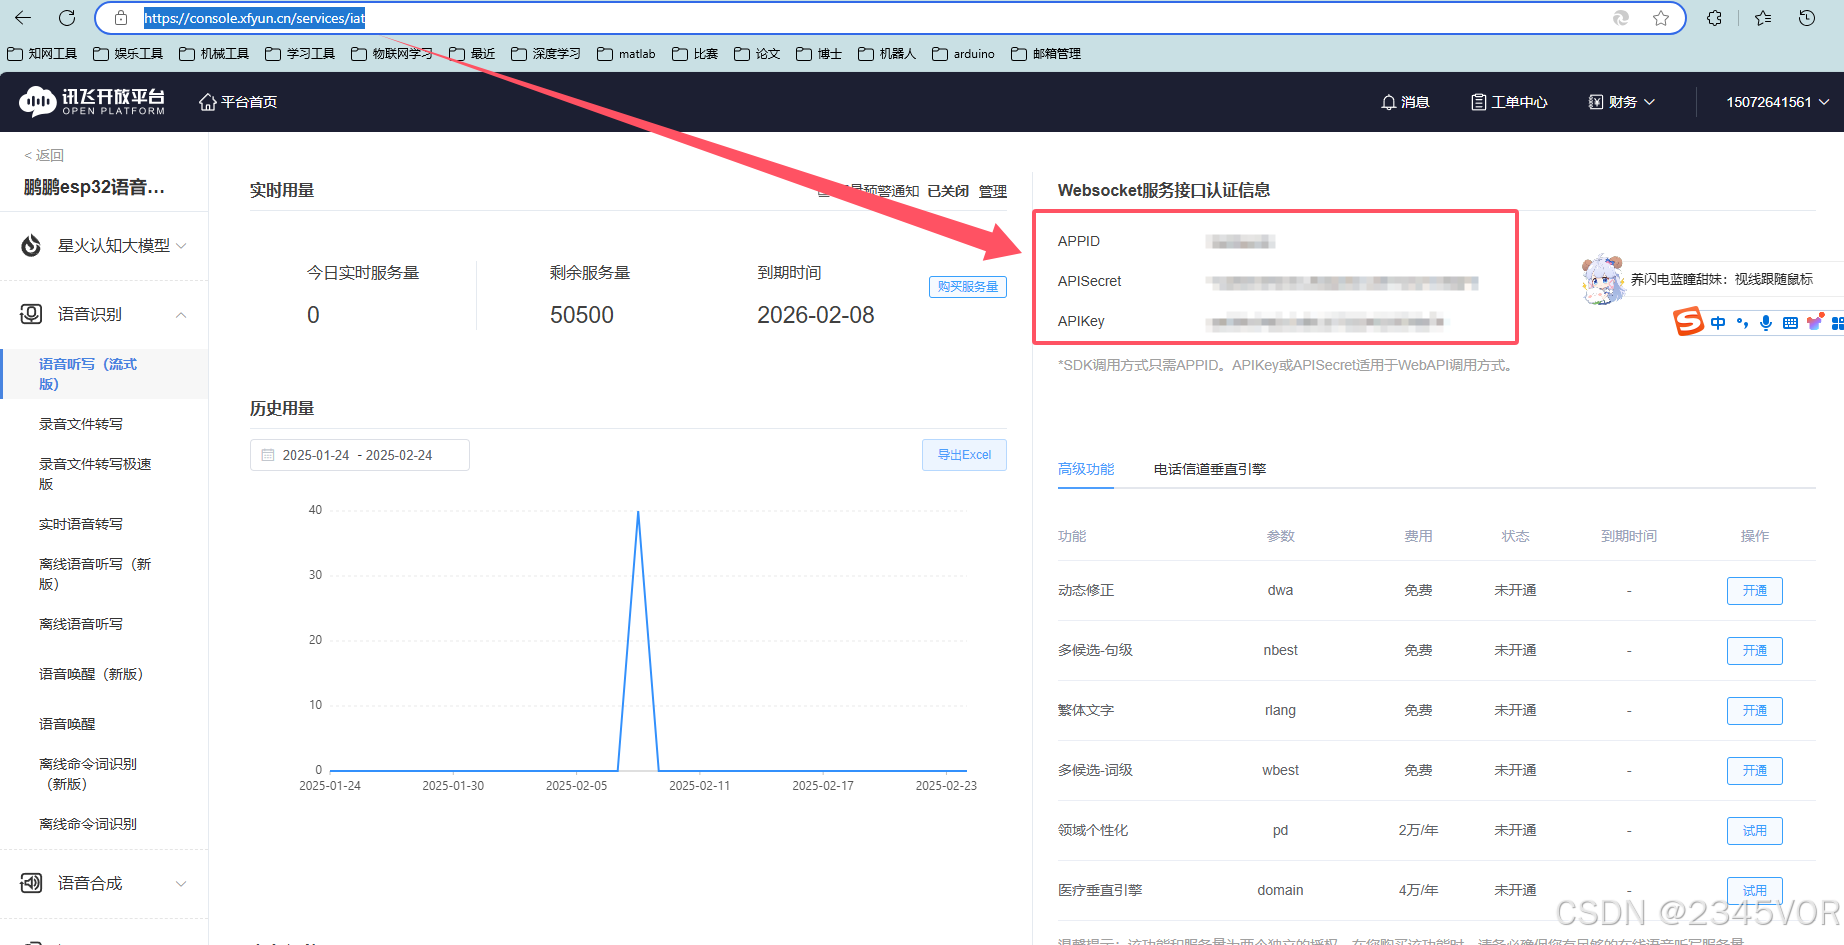Switch to the 电话信道垂直引擎 tab
This screenshot has width=1844, height=945.
1210,469
